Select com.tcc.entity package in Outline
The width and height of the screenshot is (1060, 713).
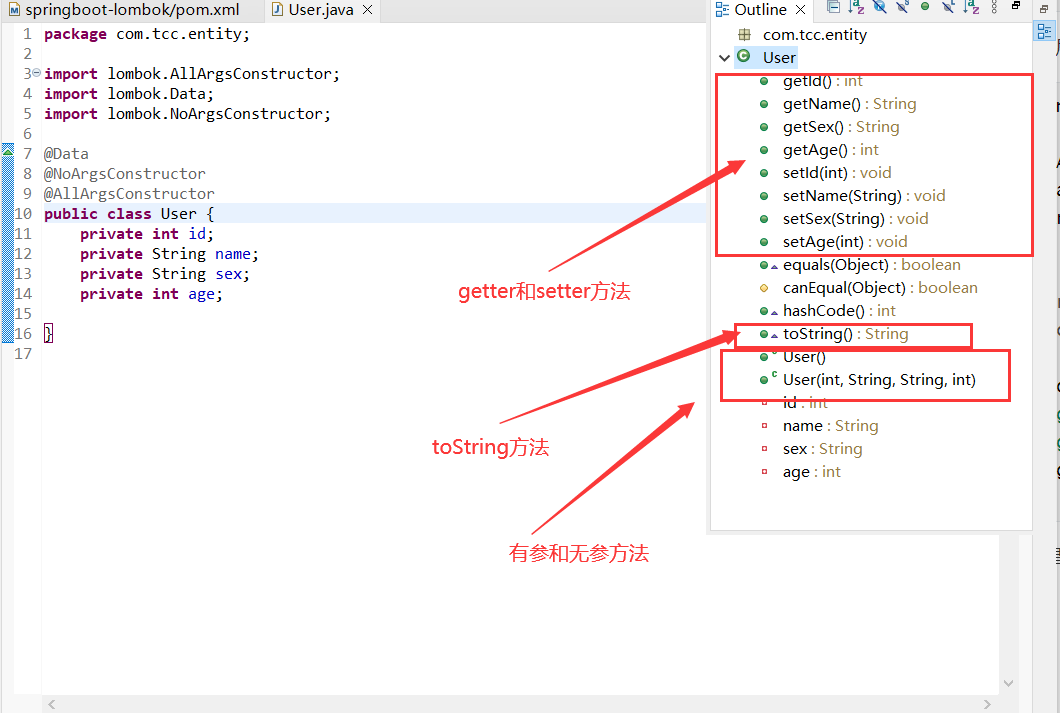815,34
